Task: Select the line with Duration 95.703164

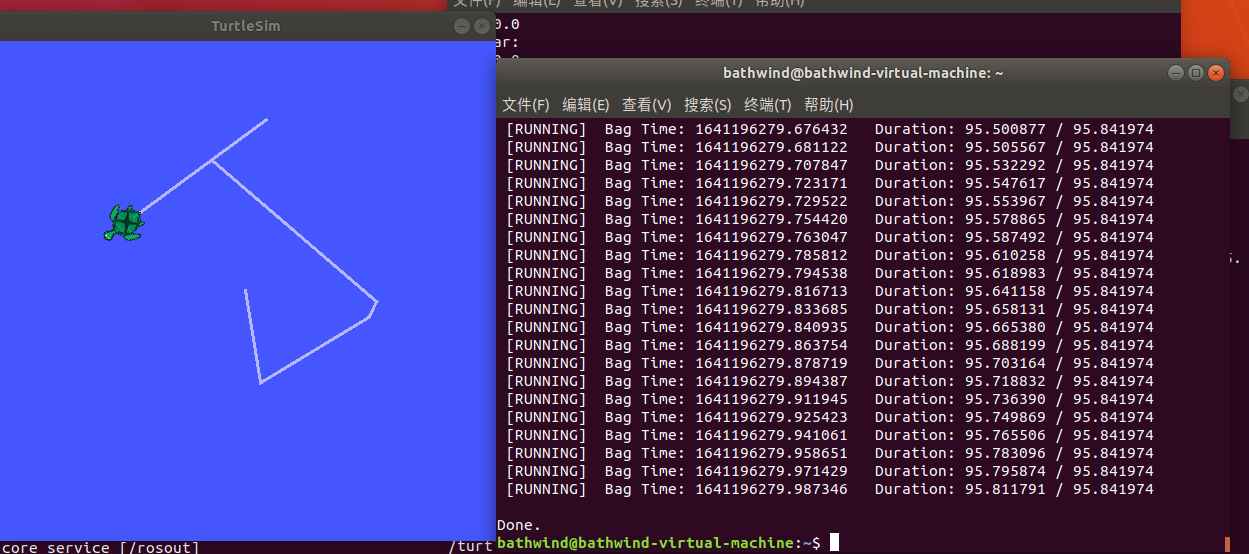Action: point(829,363)
